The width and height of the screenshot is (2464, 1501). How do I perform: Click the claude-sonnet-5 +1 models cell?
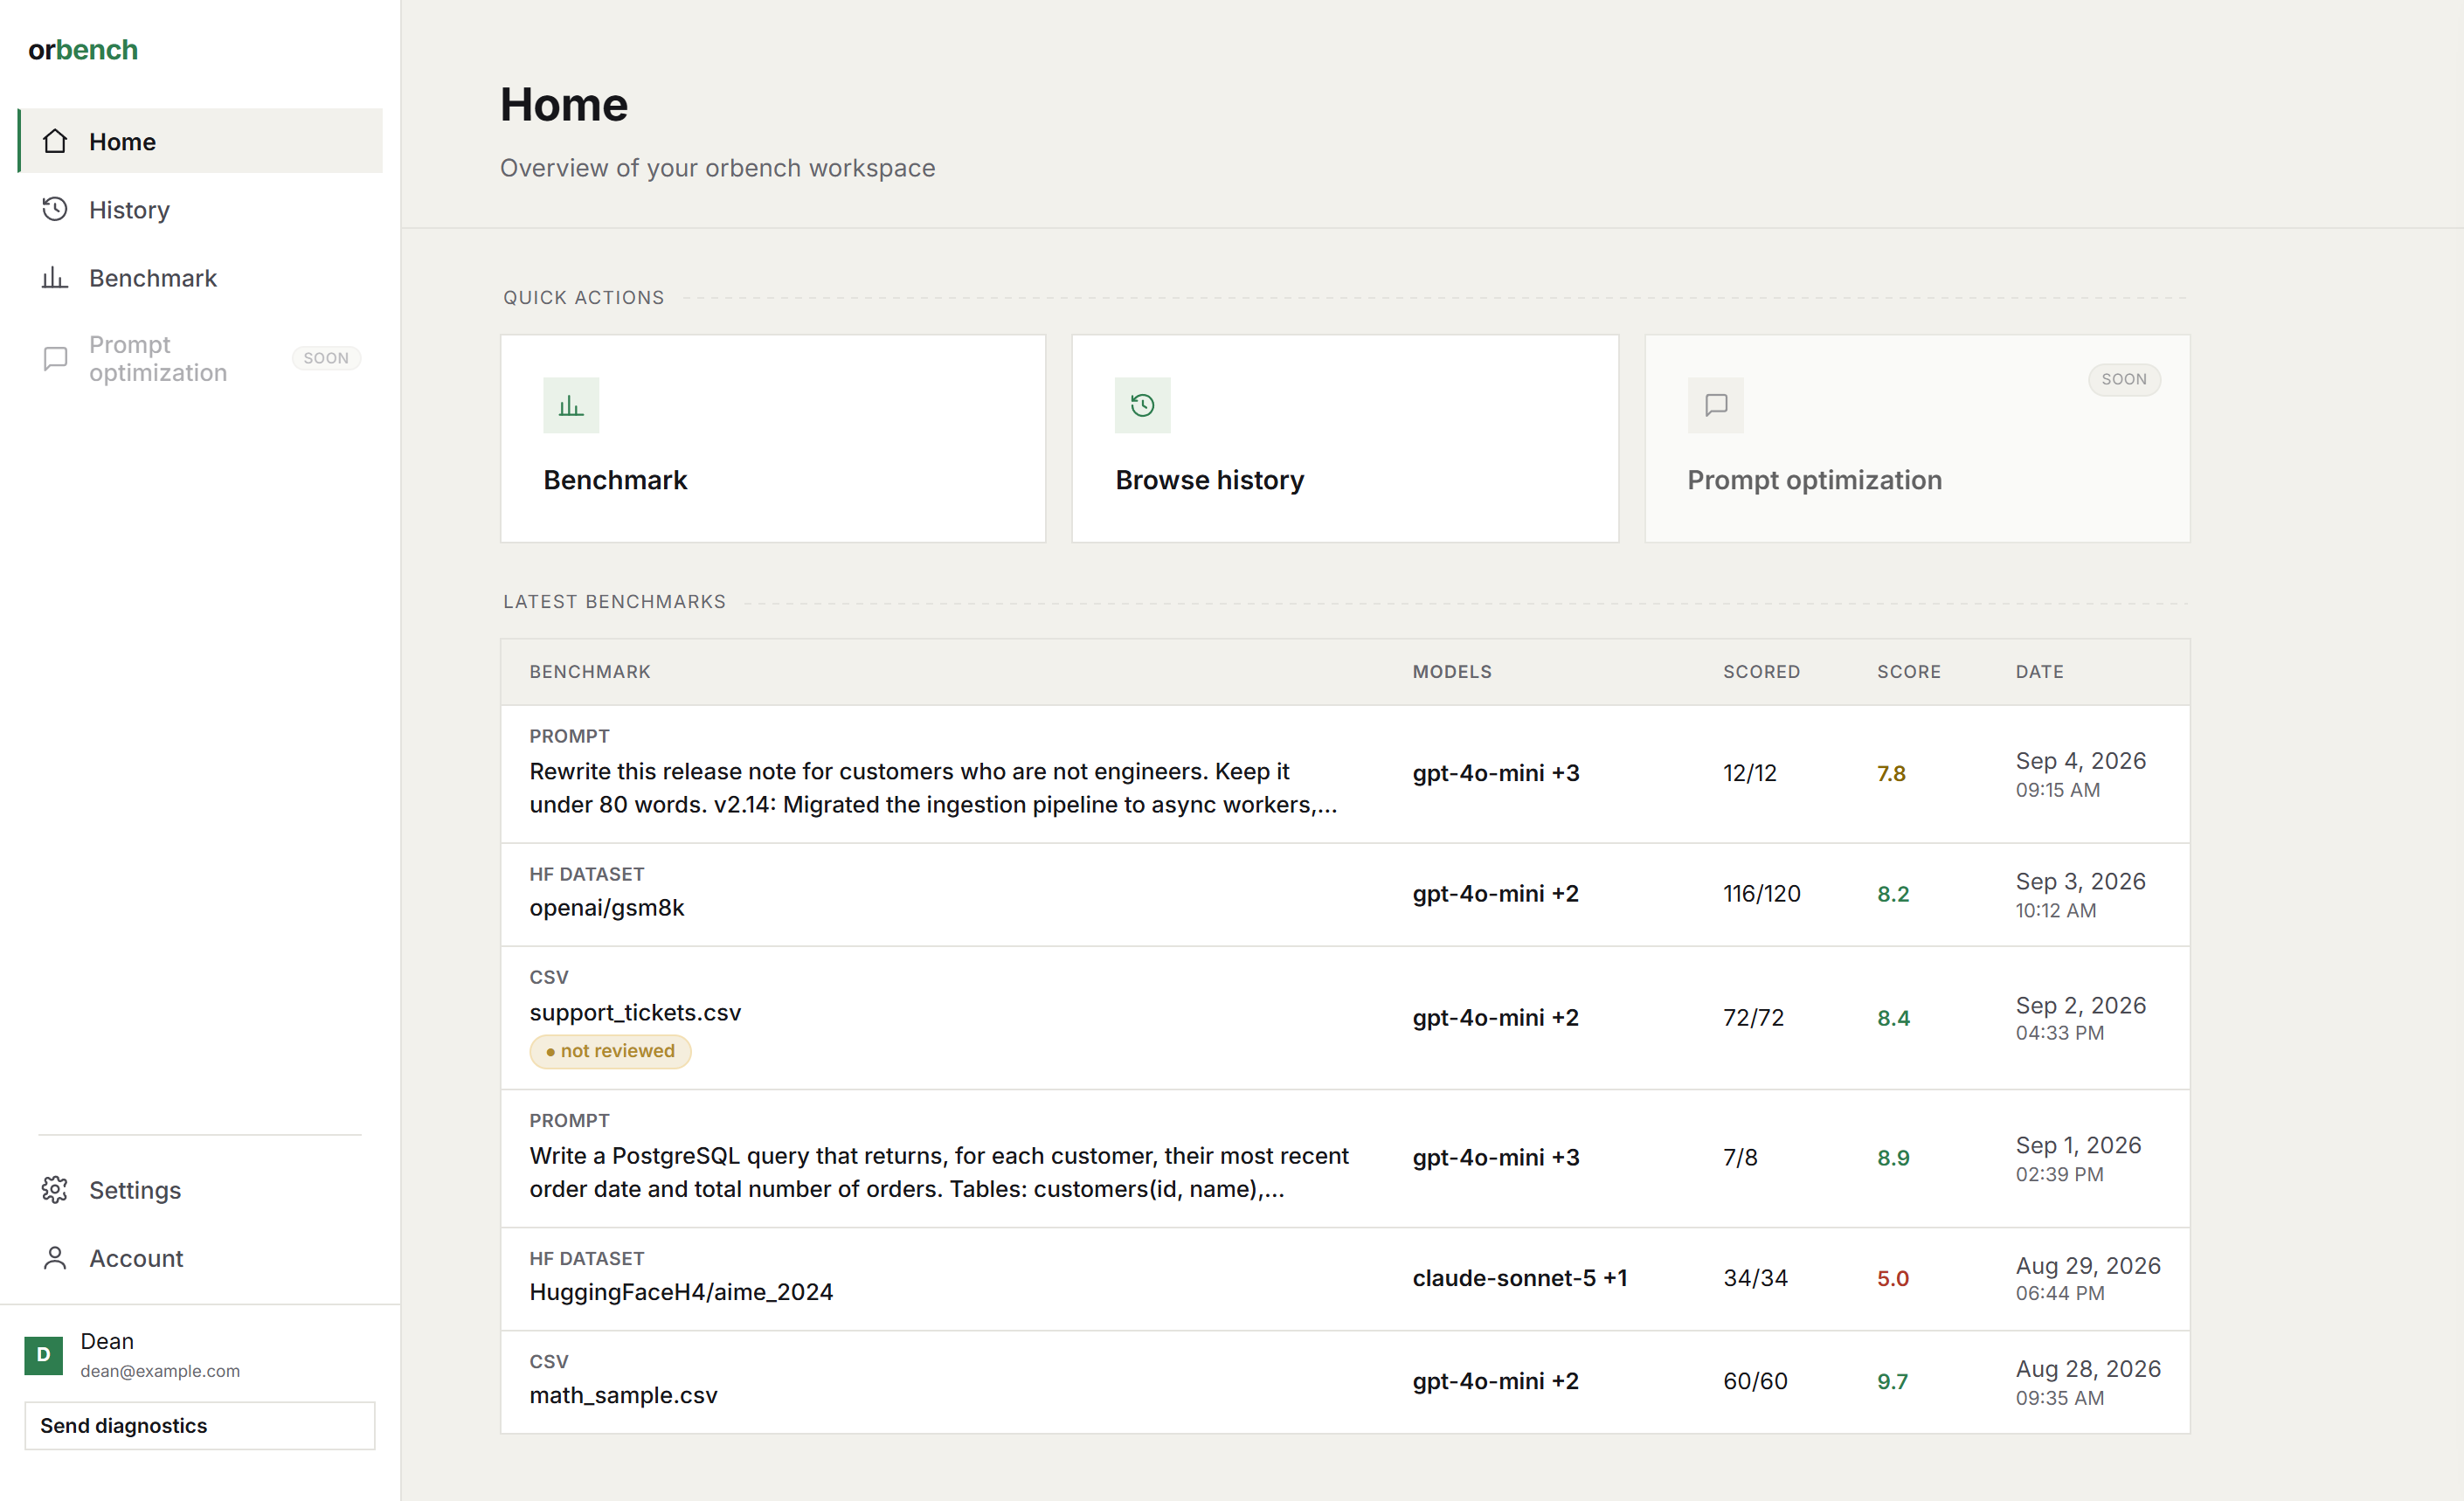click(x=1519, y=1278)
